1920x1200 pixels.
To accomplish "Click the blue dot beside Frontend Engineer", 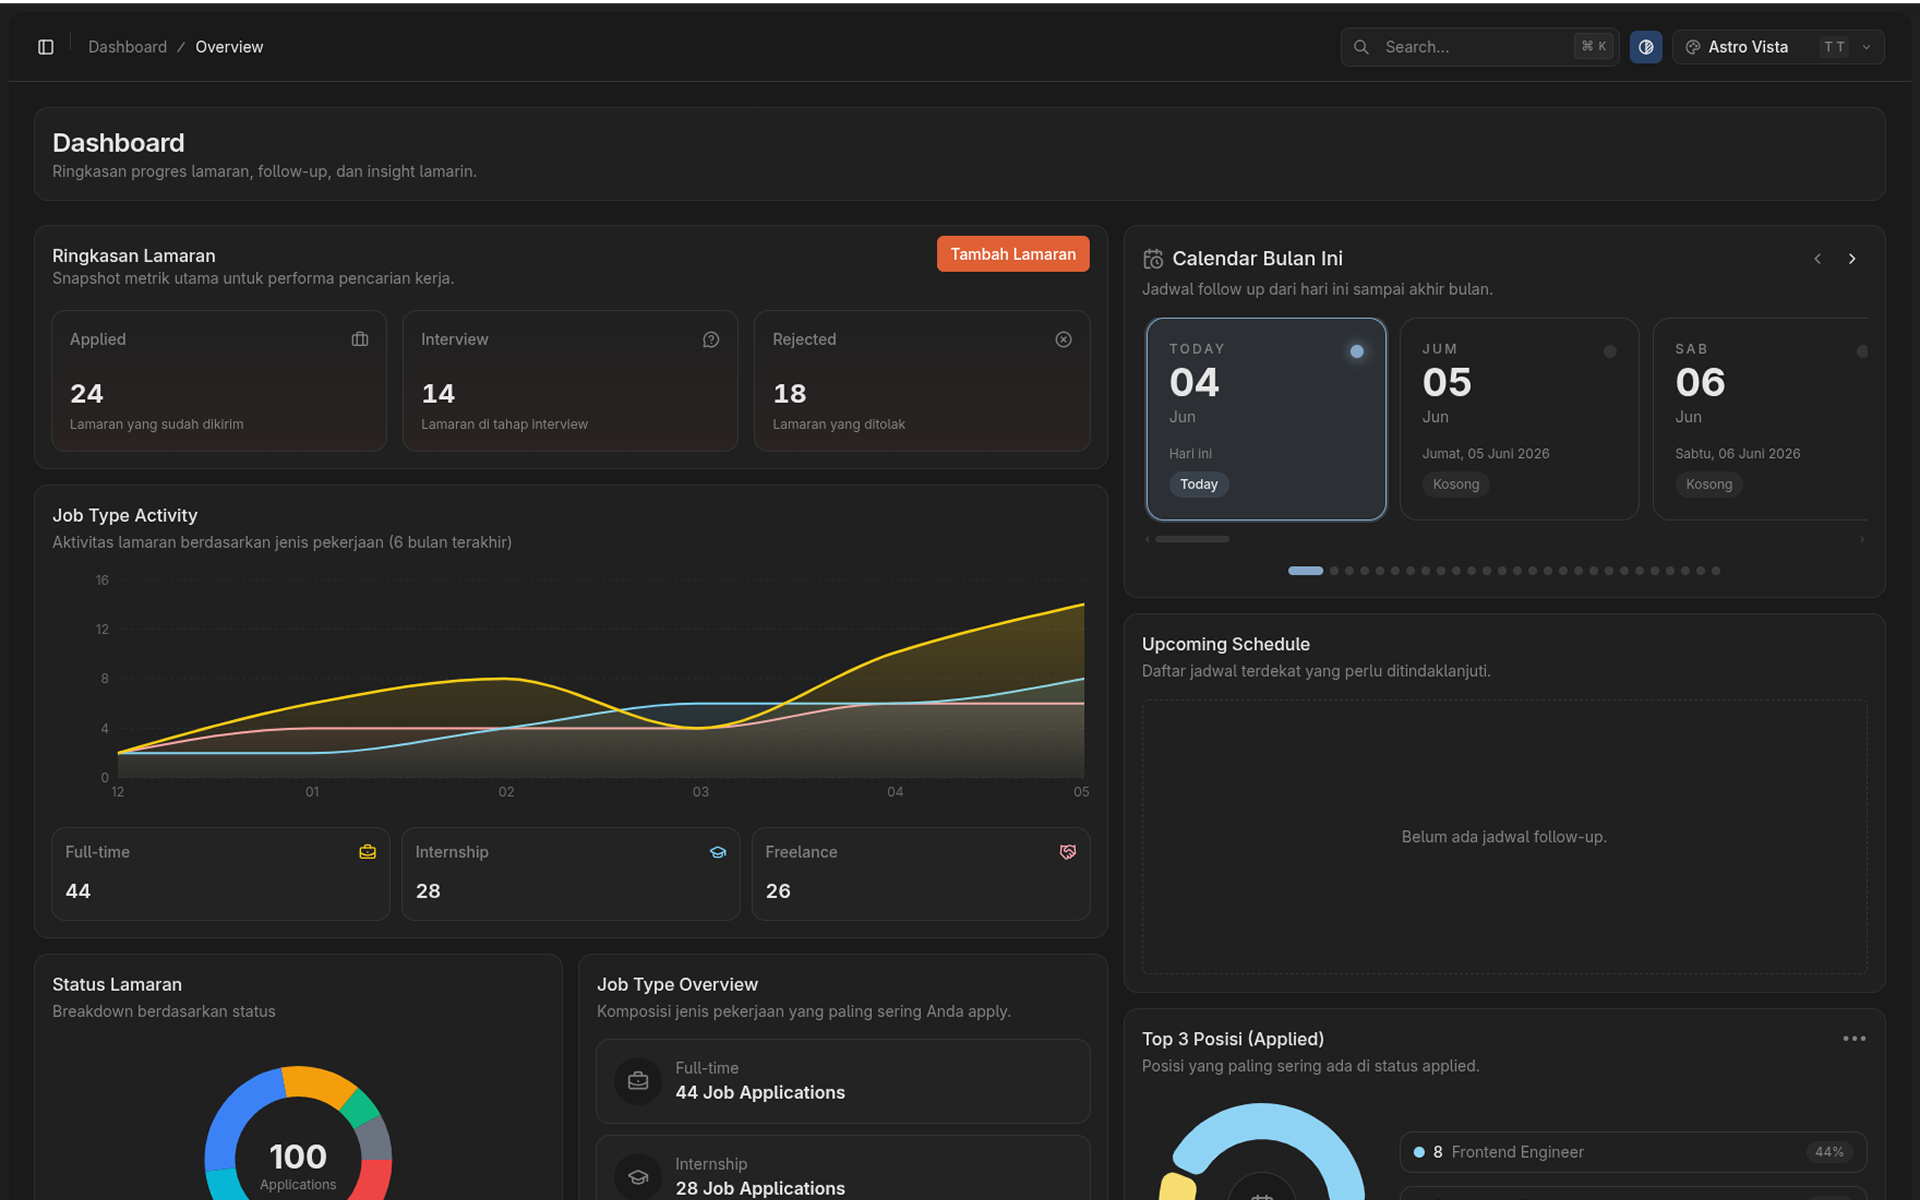I will tap(1419, 1152).
